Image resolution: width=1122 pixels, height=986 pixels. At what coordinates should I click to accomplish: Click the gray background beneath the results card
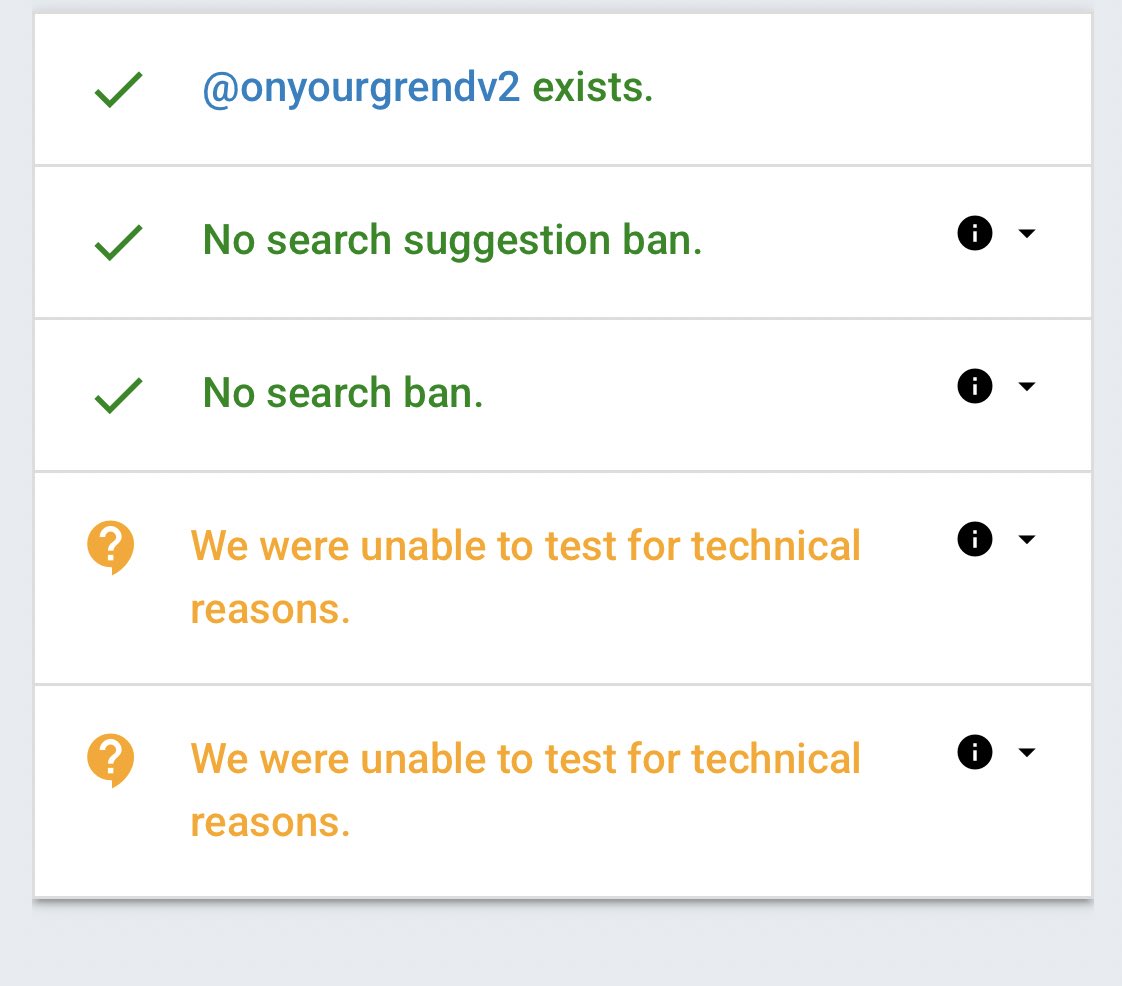[560, 946]
